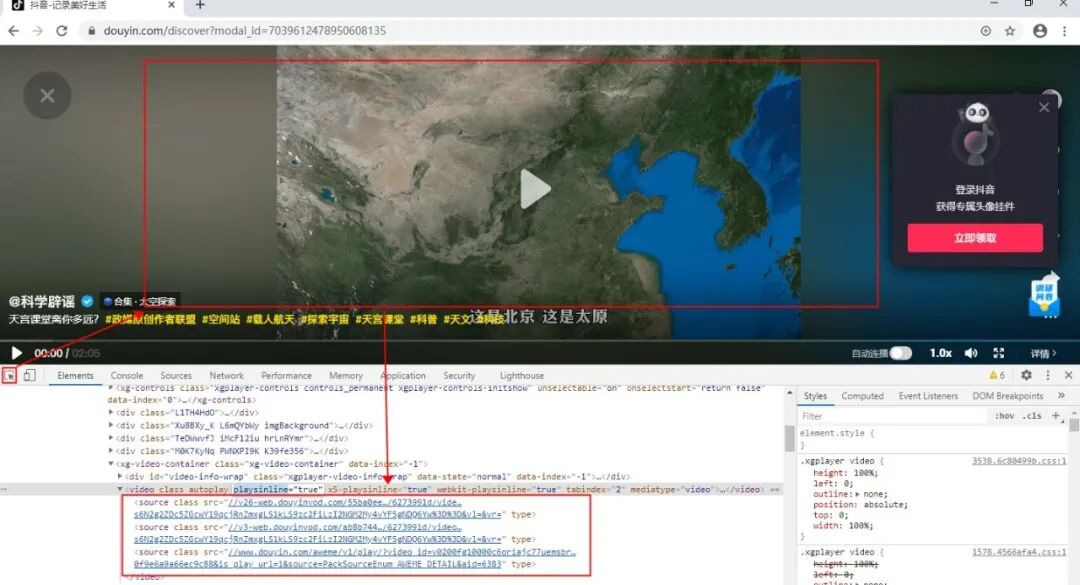The width and height of the screenshot is (1080, 585).
Task: Click the warning count icon showing 6
Action: tap(997, 375)
